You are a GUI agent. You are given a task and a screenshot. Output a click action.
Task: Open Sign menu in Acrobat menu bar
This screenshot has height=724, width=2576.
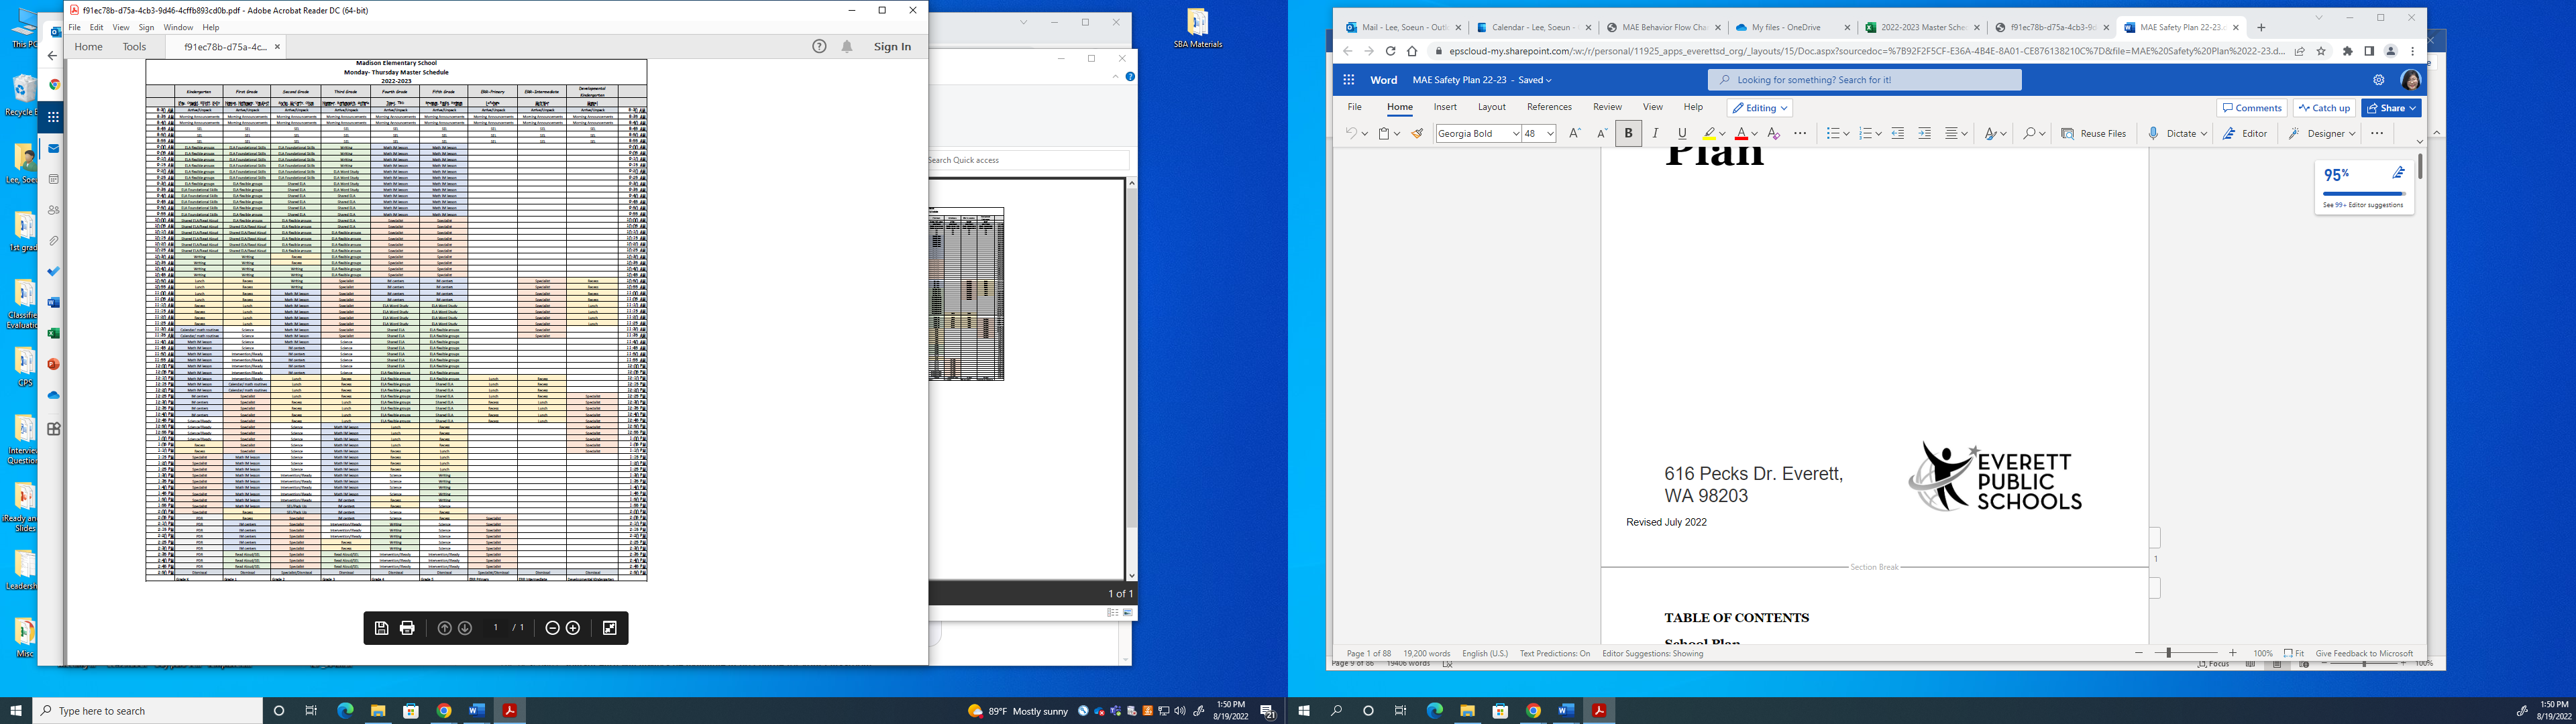[x=146, y=27]
